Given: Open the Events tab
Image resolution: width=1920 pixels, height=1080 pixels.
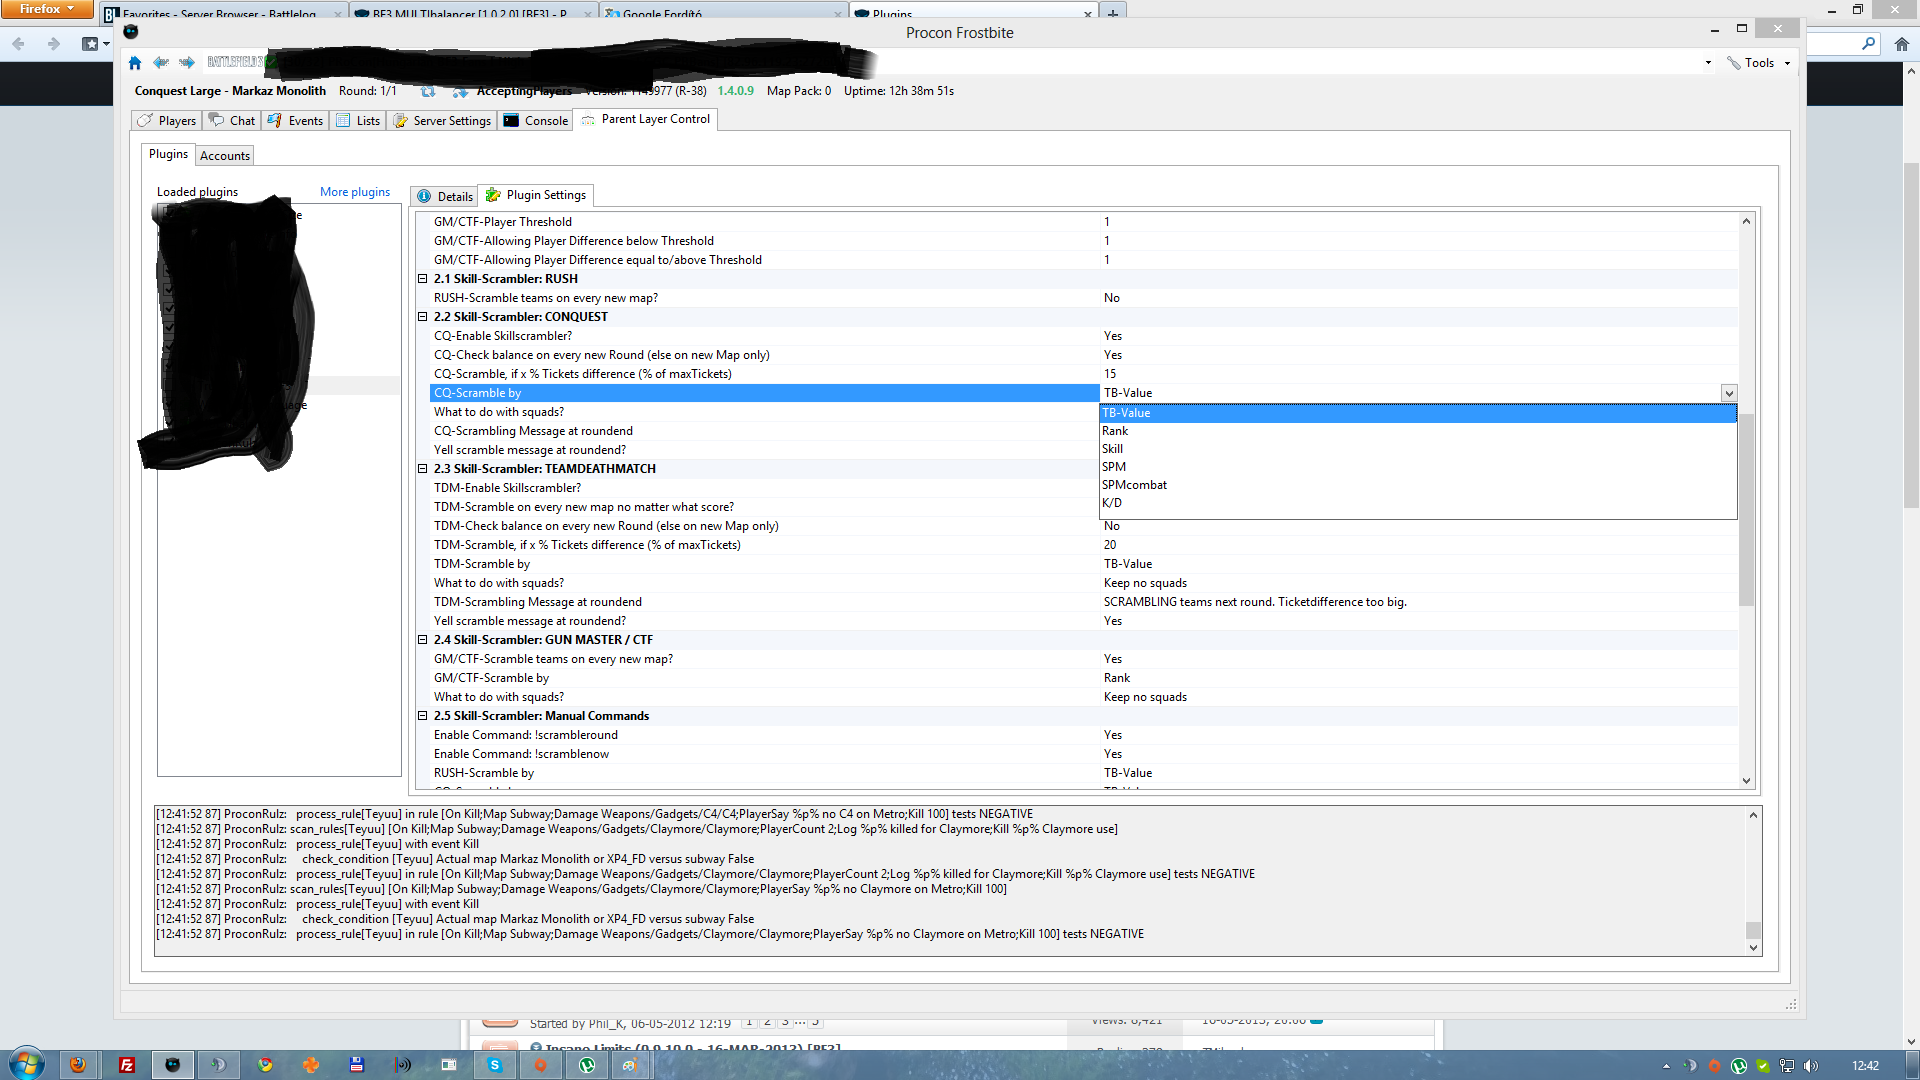Looking at the screenshot, I should pos(295,121).
